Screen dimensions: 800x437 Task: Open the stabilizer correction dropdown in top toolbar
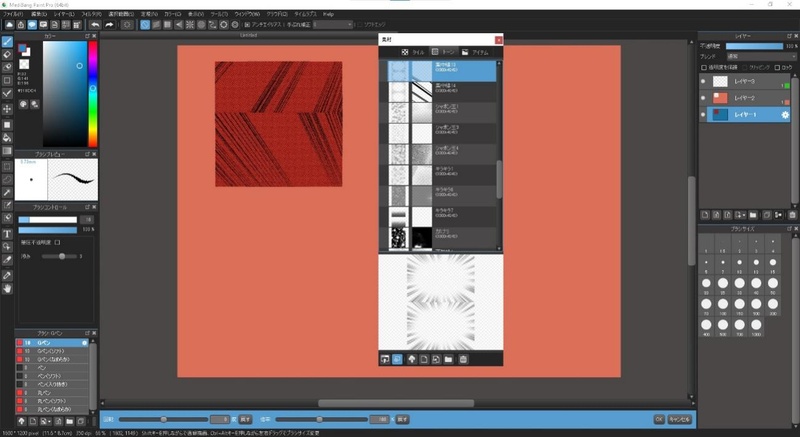pyautogui.click(x=333, y=24)
